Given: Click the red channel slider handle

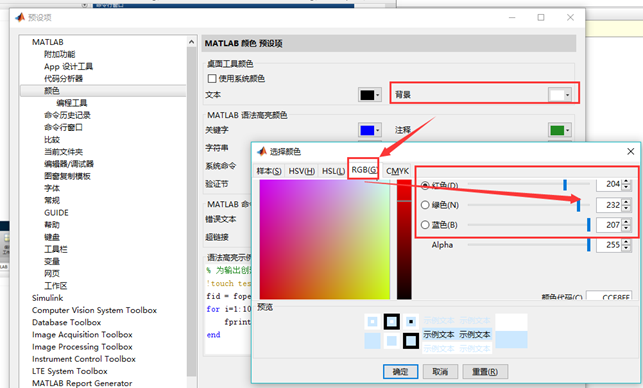Looking at the screenshot, I should coord(565,185).
